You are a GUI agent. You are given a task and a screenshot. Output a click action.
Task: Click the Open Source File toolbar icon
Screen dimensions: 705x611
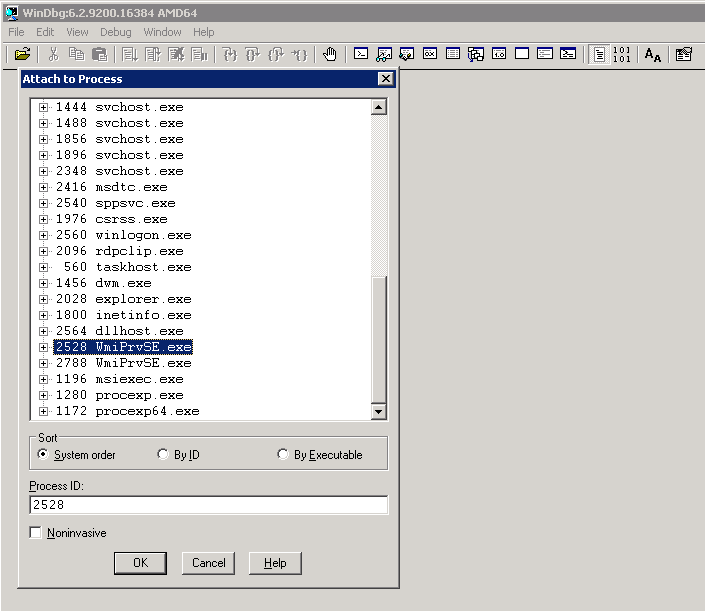pyautogui.click(x=22, y=54)
